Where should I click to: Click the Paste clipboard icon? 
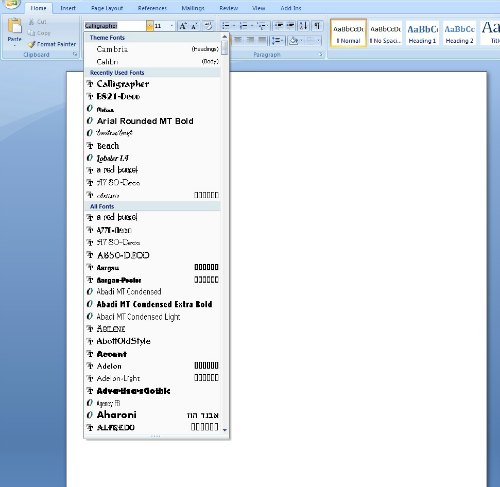[x=15, y=26]
